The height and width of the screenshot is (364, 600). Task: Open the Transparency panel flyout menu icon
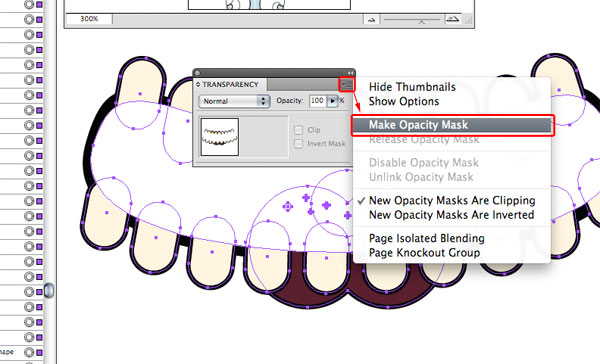(x=347, y=84)
